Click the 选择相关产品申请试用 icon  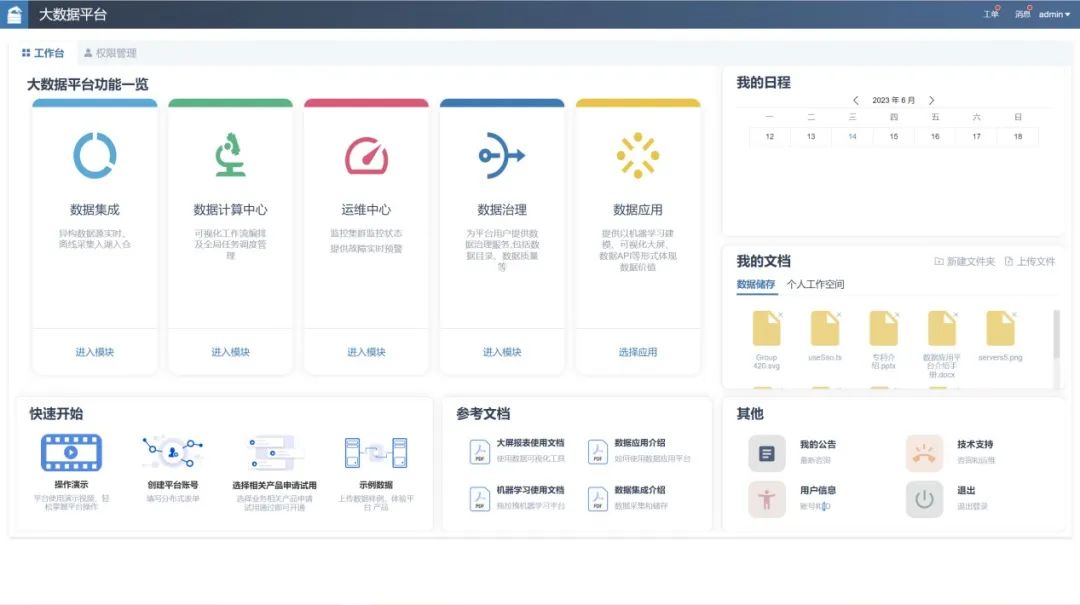click(x=274, y=453)
